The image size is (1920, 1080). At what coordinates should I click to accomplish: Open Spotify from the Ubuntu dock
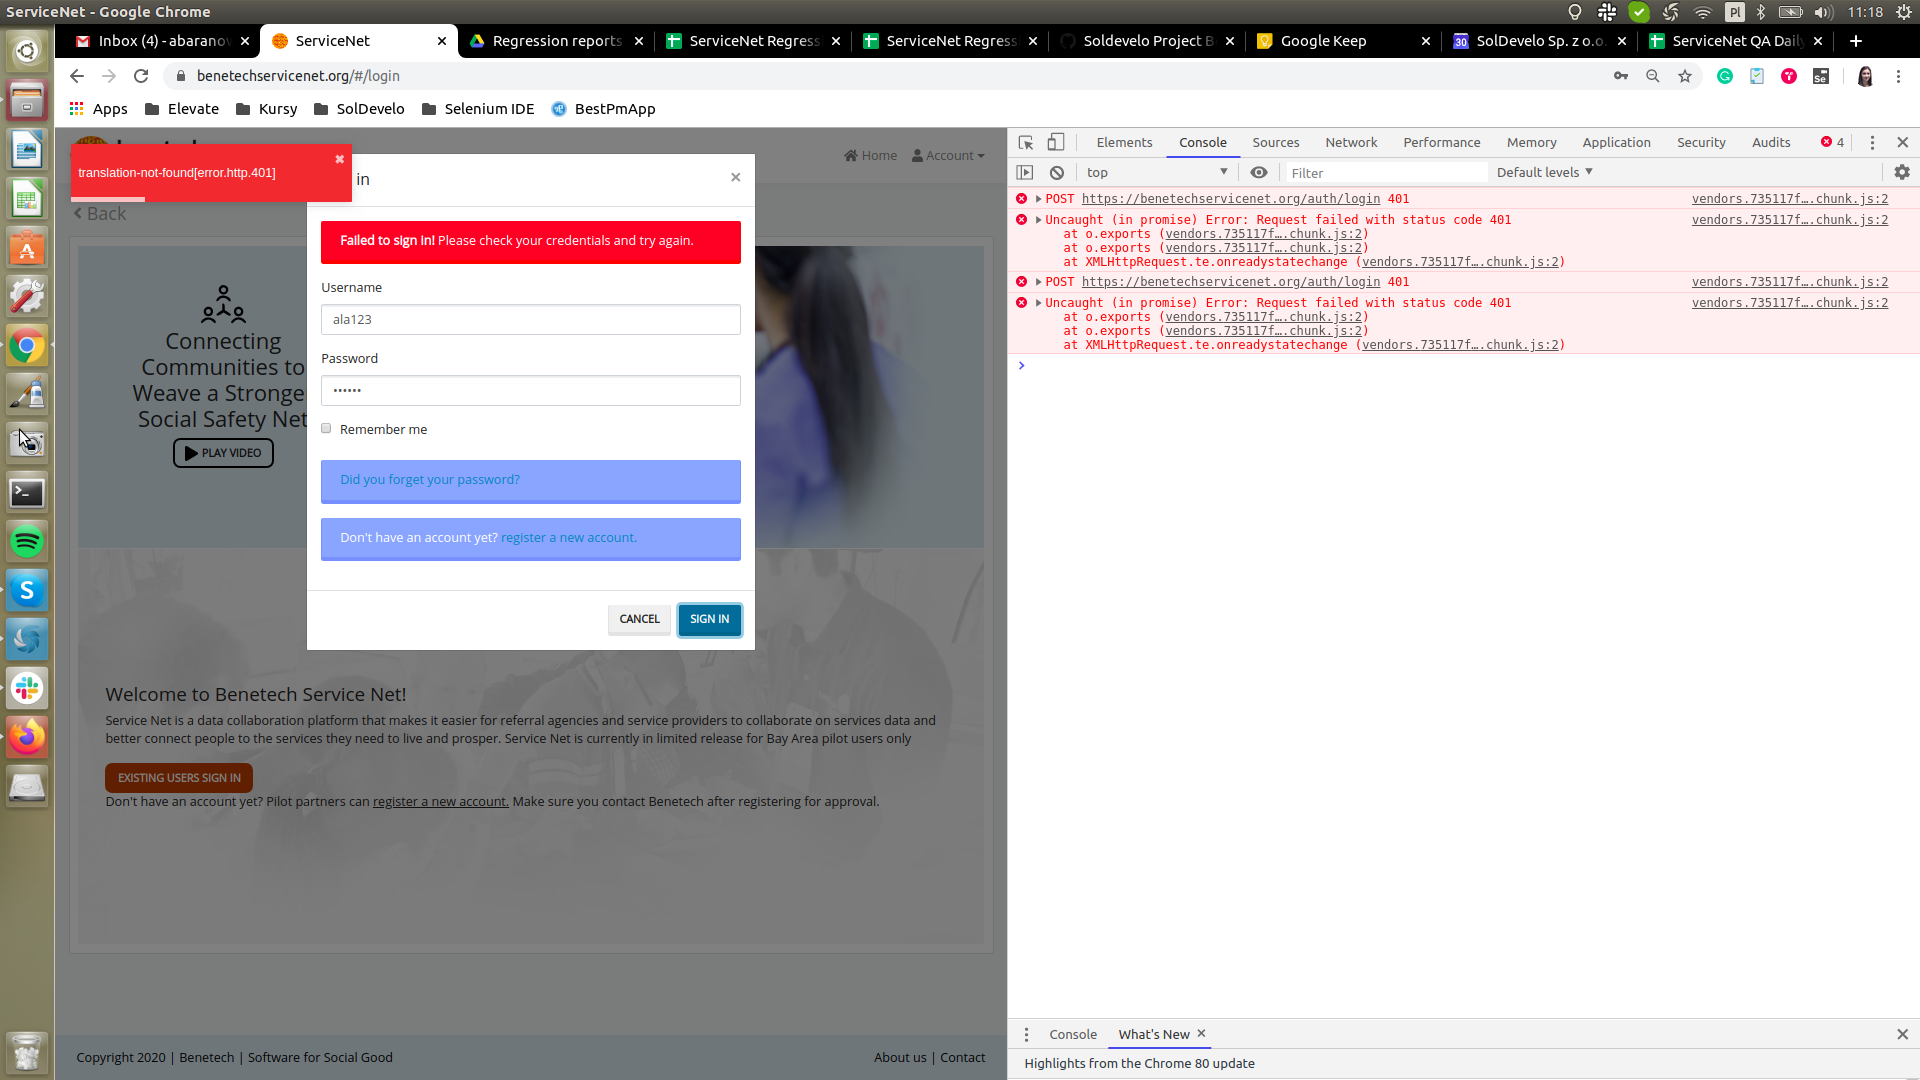click(27, 542)
